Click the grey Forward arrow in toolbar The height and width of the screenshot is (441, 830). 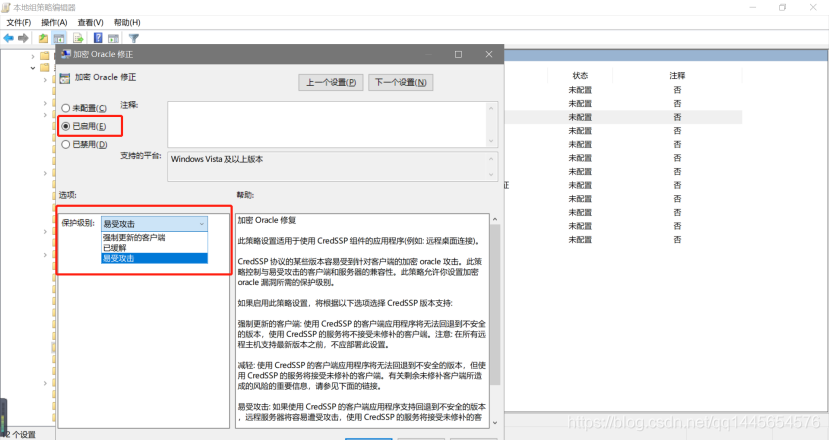point(23,38)
